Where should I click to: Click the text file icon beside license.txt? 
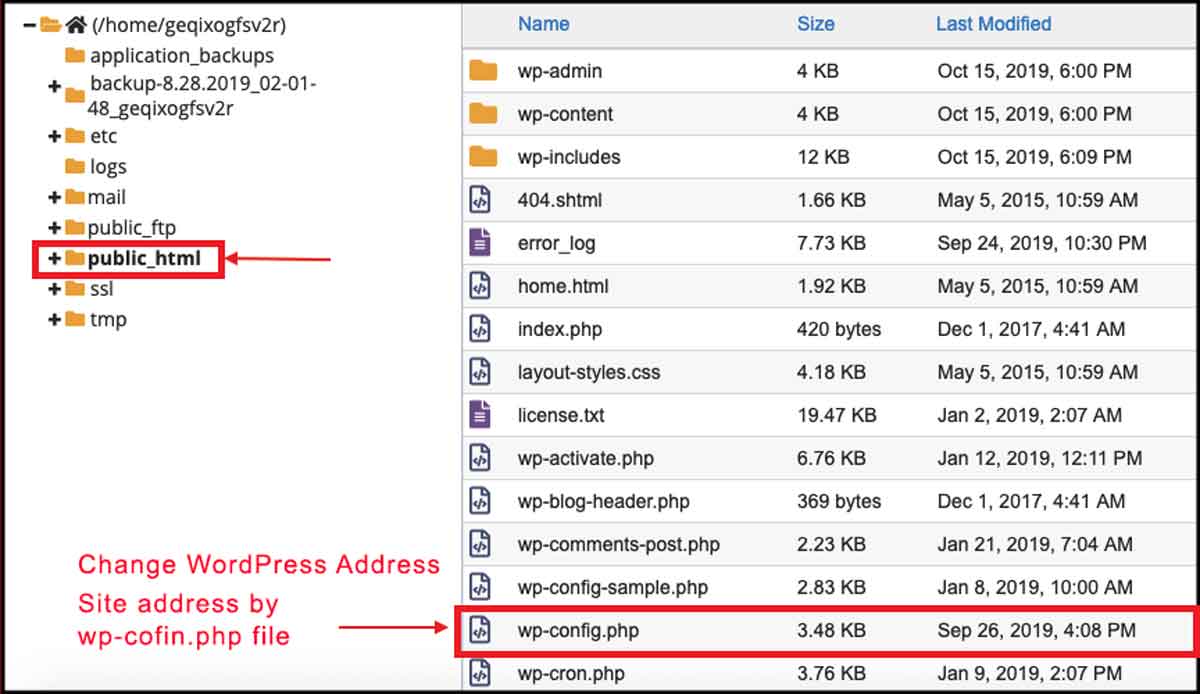[481, 415]
